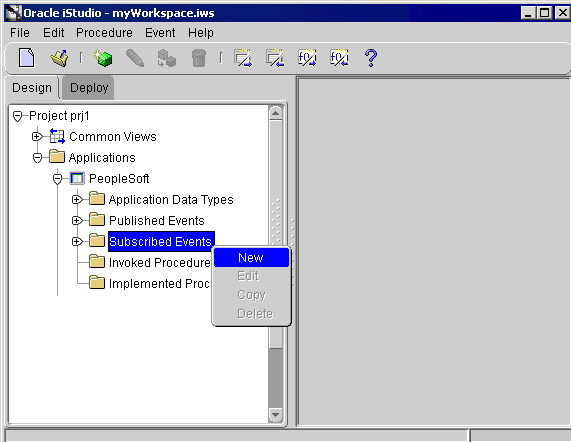
Task: Click the green Create New Object icon
Action: point(103,58)
